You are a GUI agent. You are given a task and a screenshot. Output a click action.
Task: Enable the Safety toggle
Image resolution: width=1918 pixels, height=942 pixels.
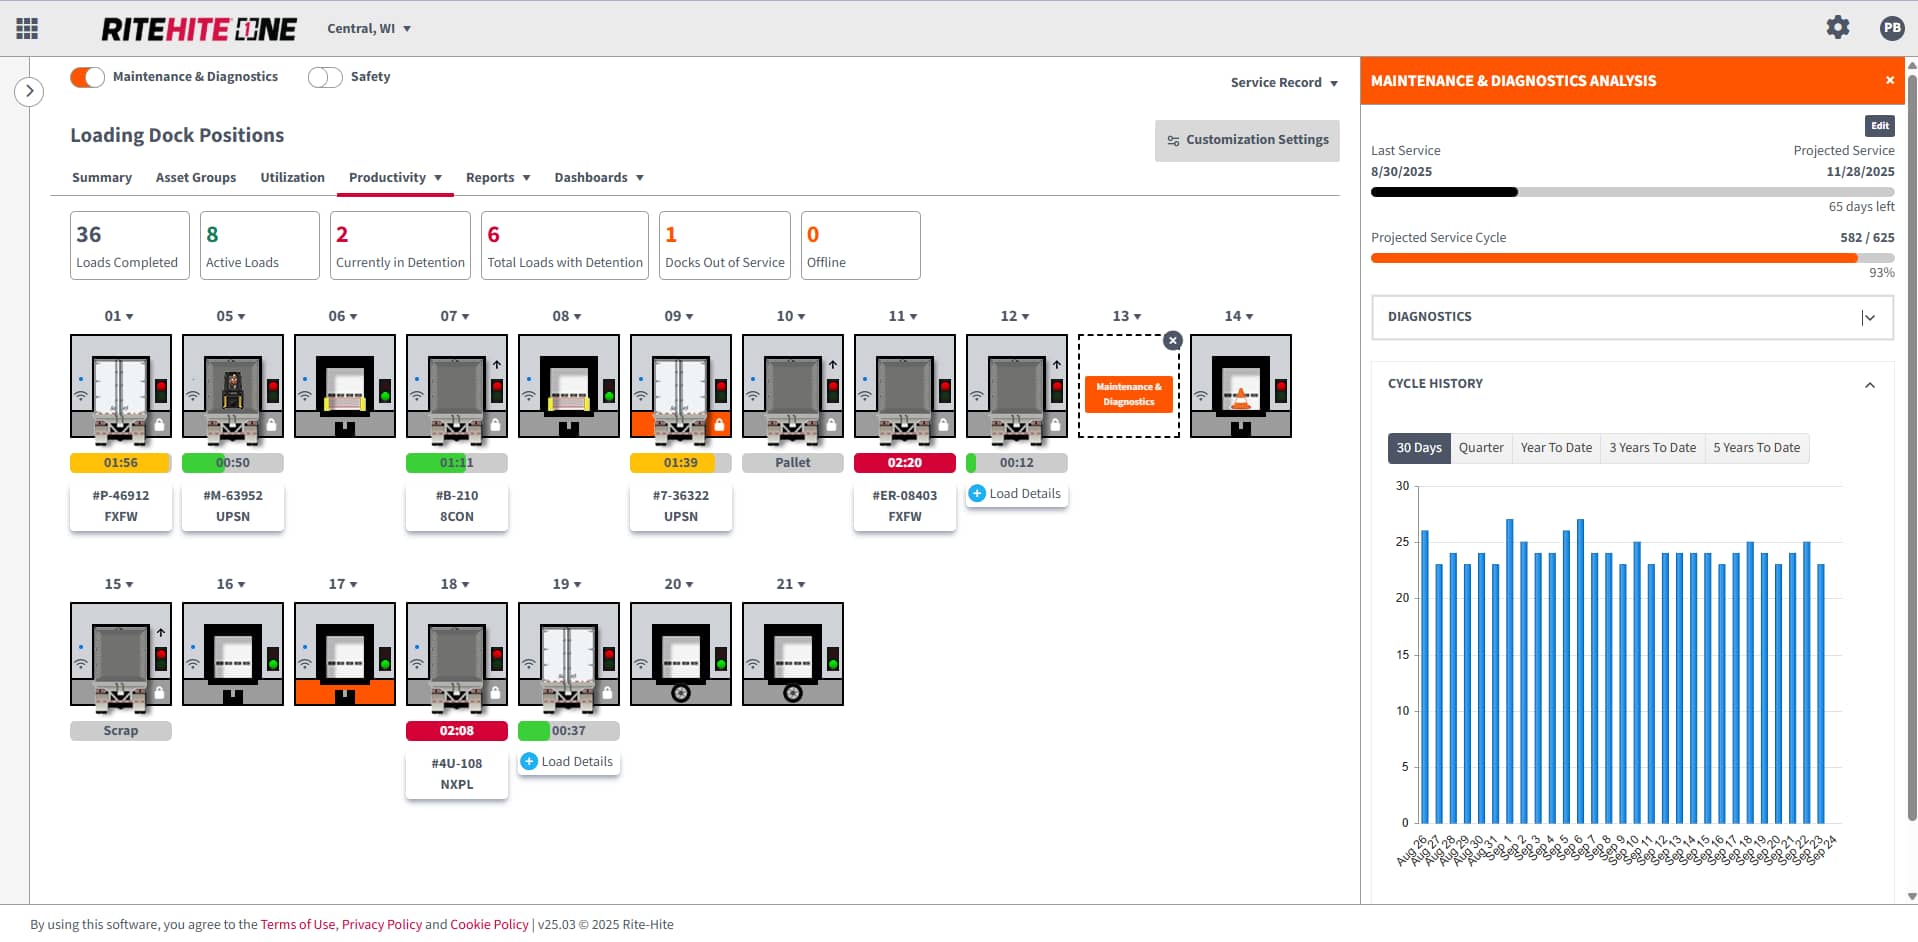(x=325, y=77)
